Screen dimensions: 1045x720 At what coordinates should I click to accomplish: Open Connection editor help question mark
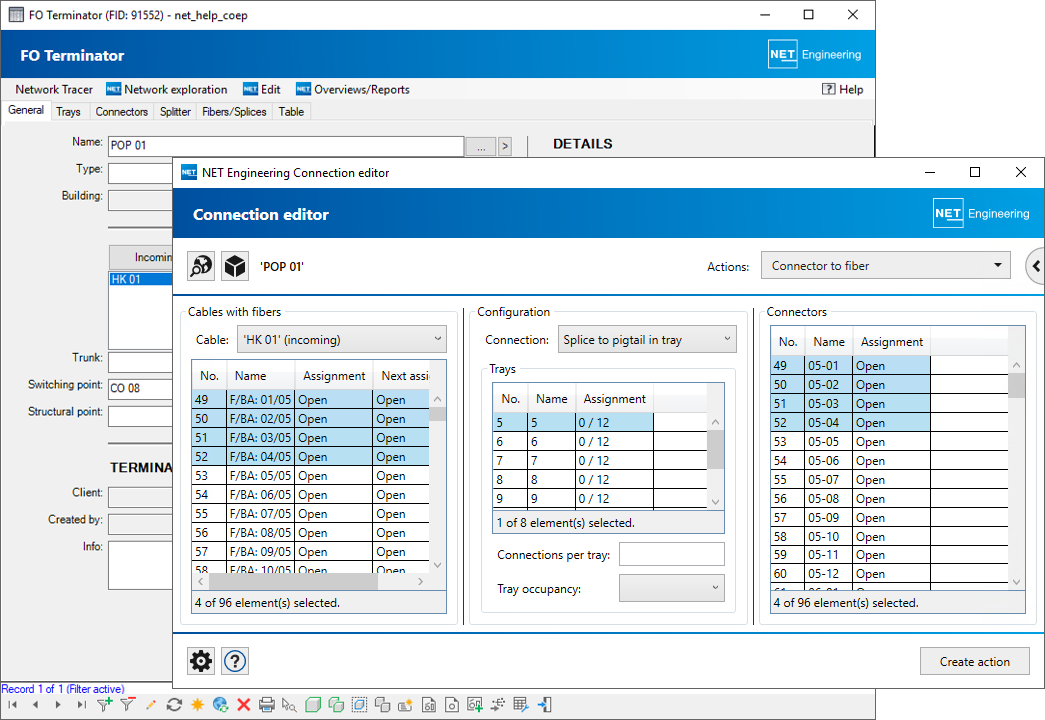[x=235, y=661]
